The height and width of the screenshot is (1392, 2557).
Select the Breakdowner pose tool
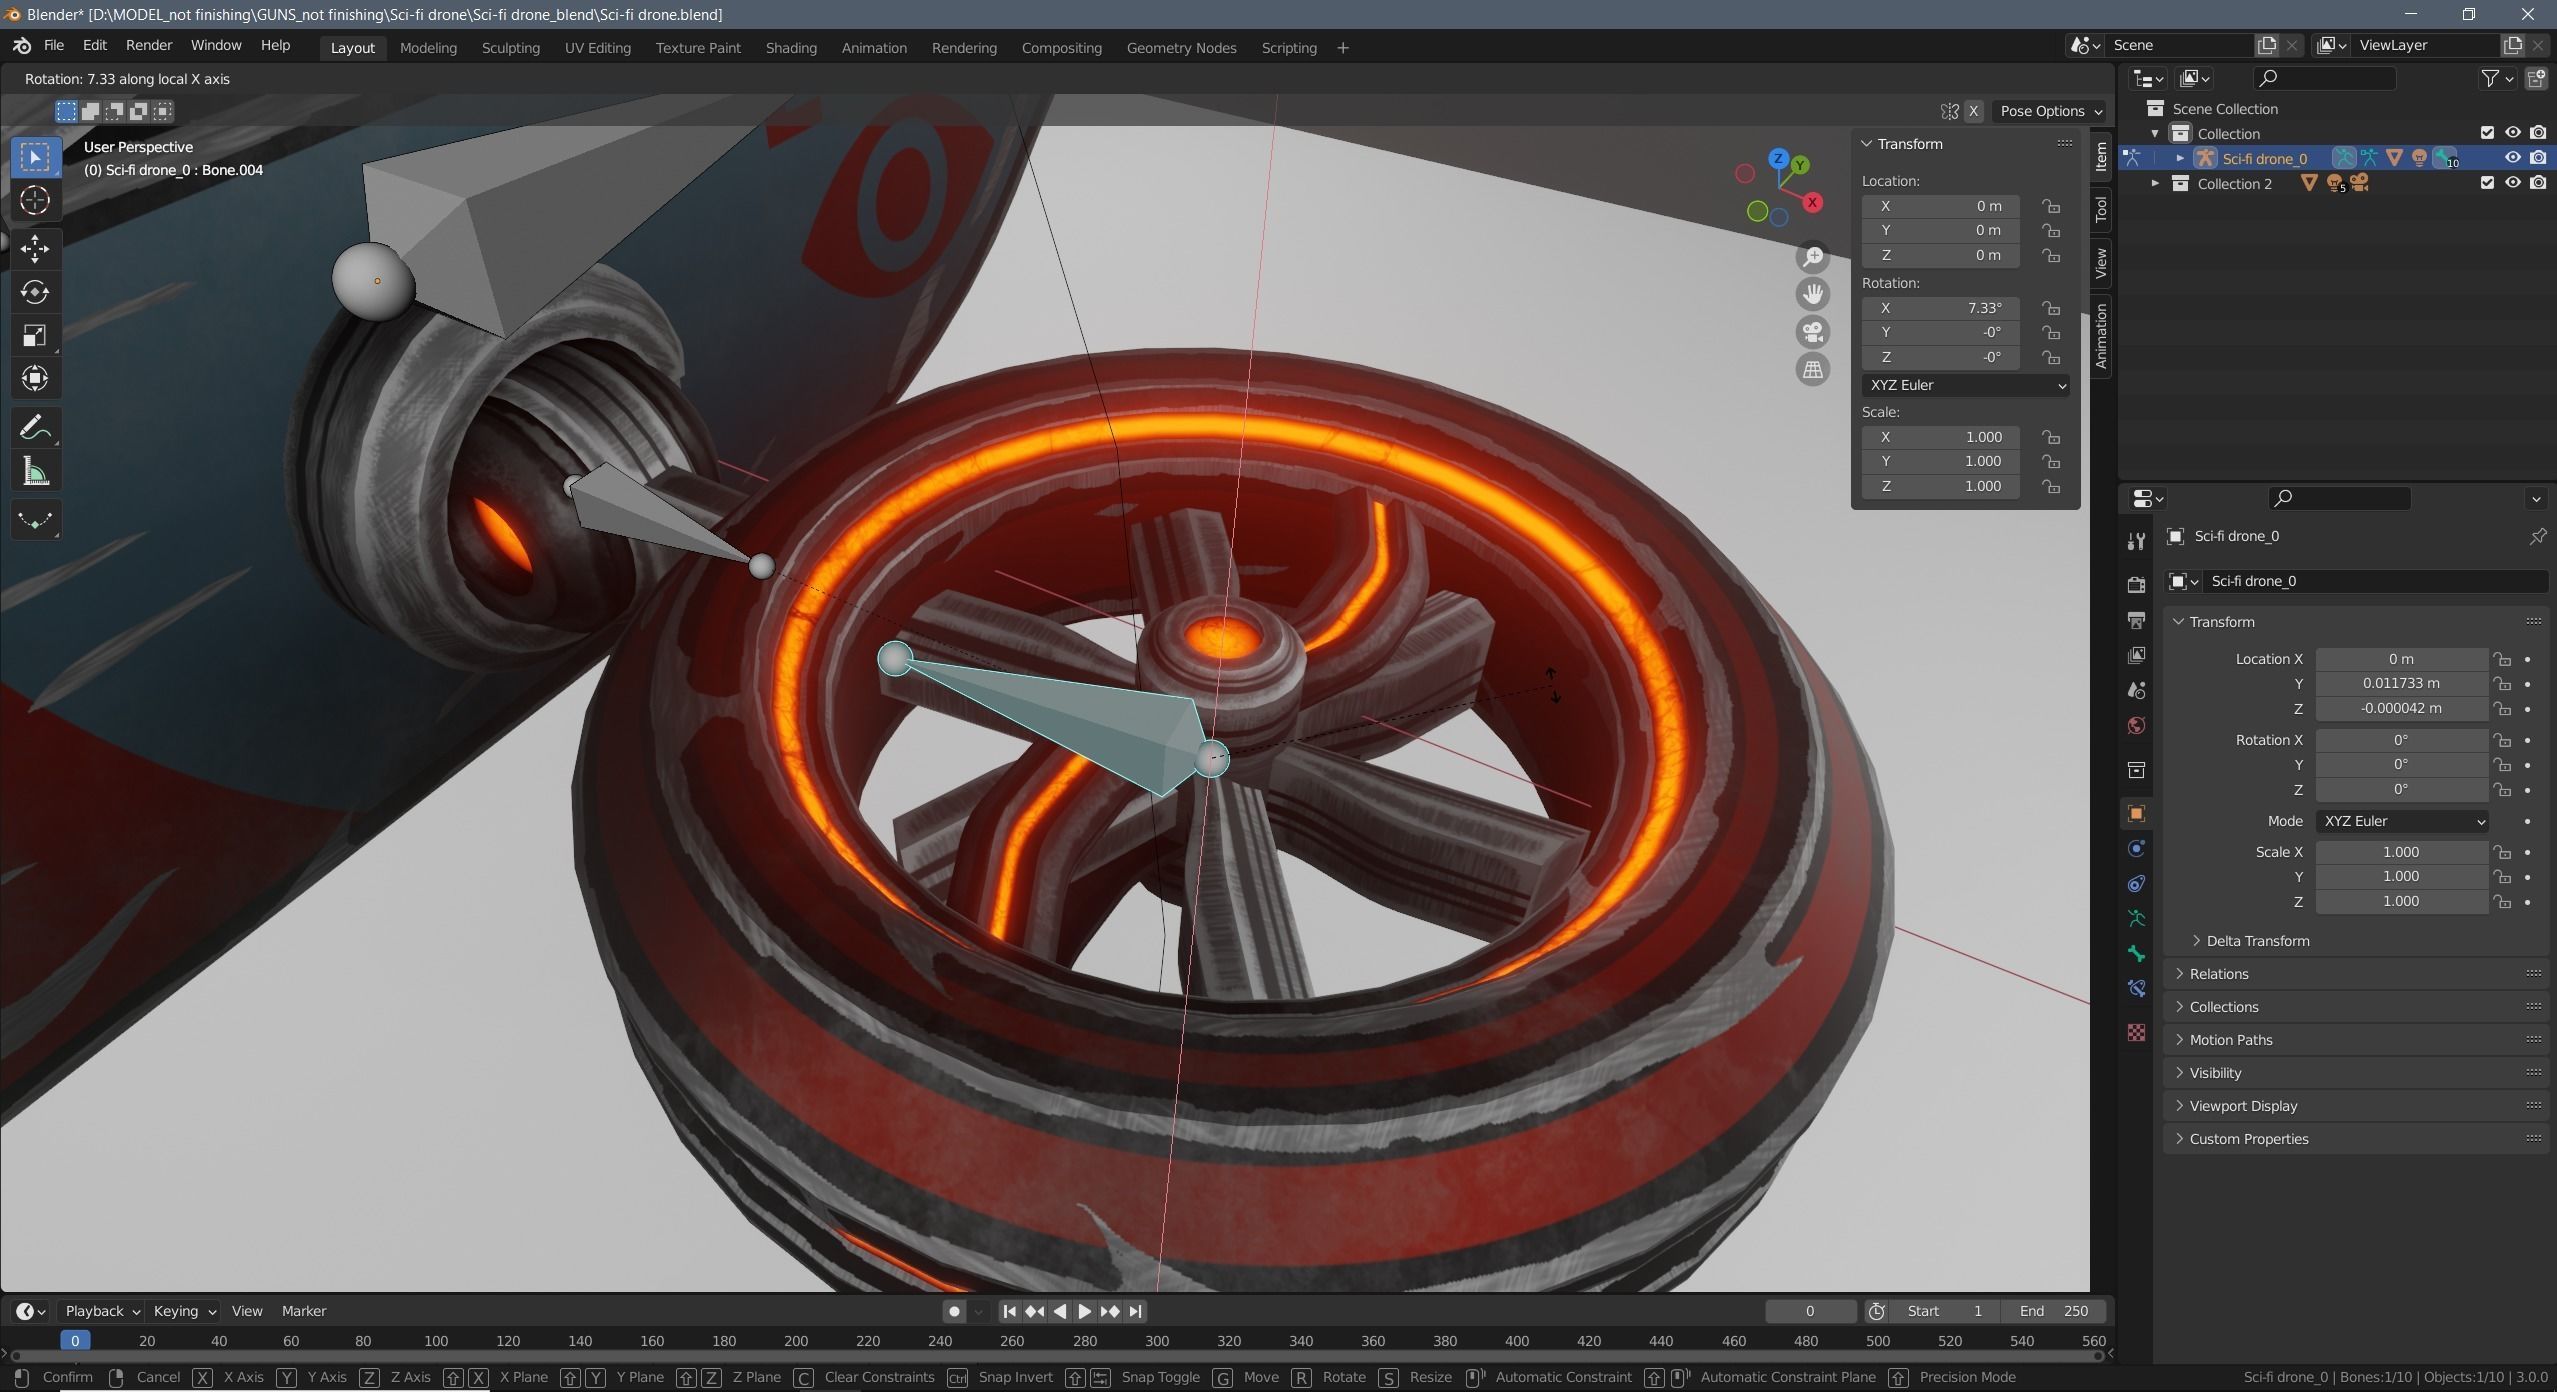35,519
